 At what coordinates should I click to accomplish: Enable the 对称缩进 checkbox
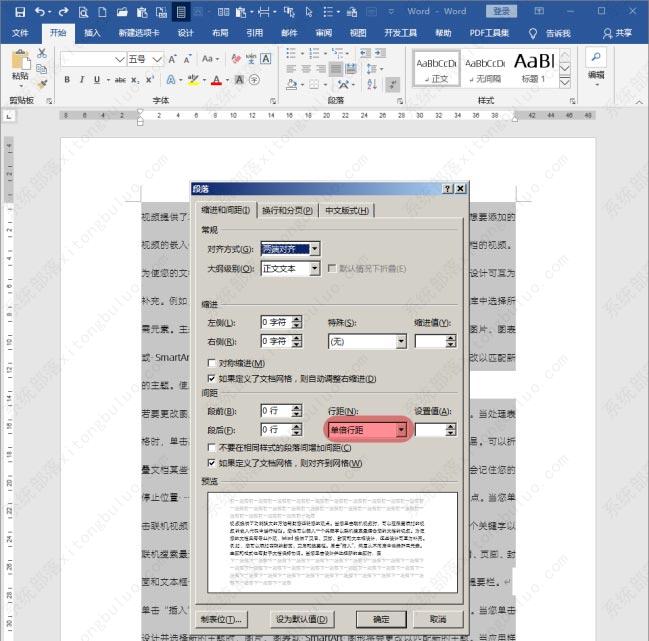(x=212, y=363)
